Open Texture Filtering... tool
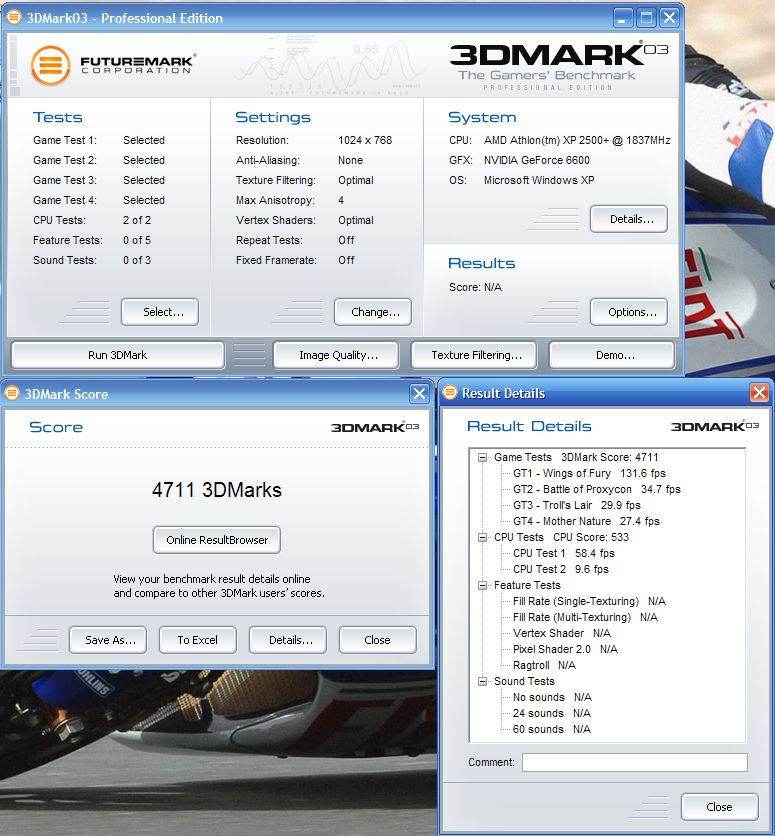Viewport: 775px width, 836px height. (474, 355)
